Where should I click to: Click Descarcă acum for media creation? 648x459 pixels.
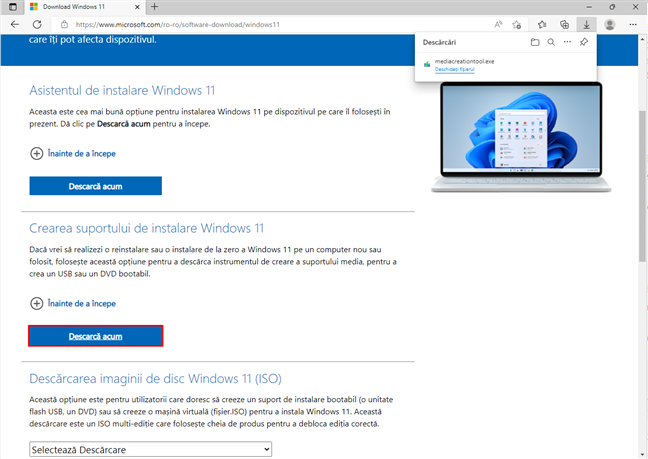click(x=95, y=336)
